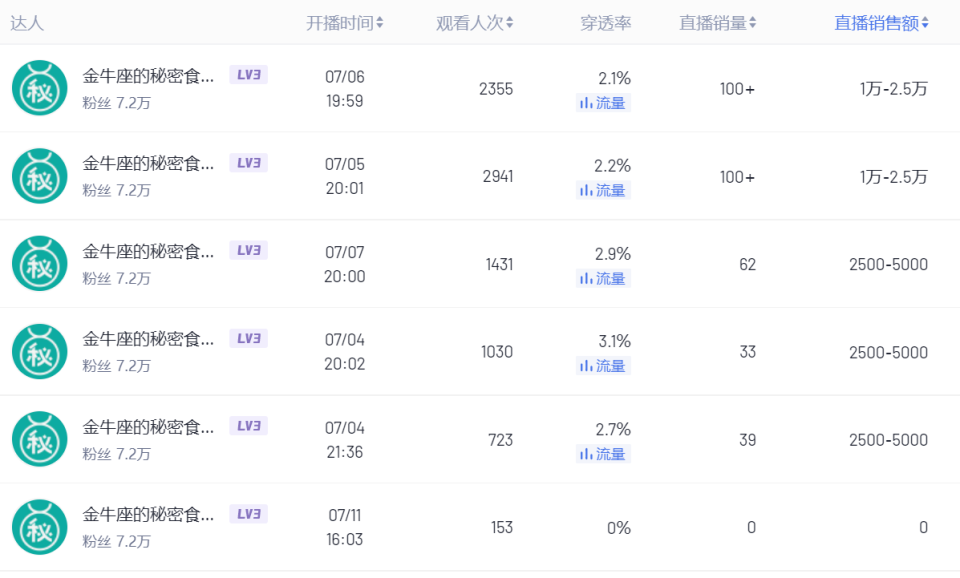Open streamer name in the 07/07 20:00 row
This screenshot has height=578, width=960.
[x=148, y=252]
